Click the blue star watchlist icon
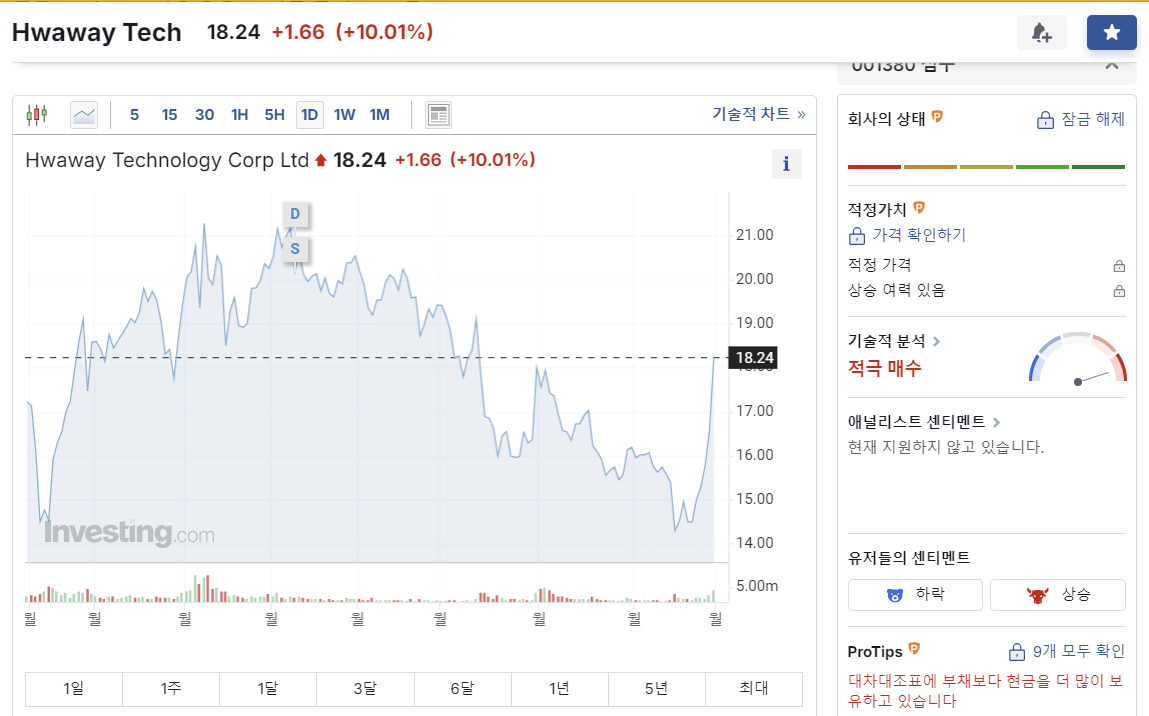 click(1111, 32)
